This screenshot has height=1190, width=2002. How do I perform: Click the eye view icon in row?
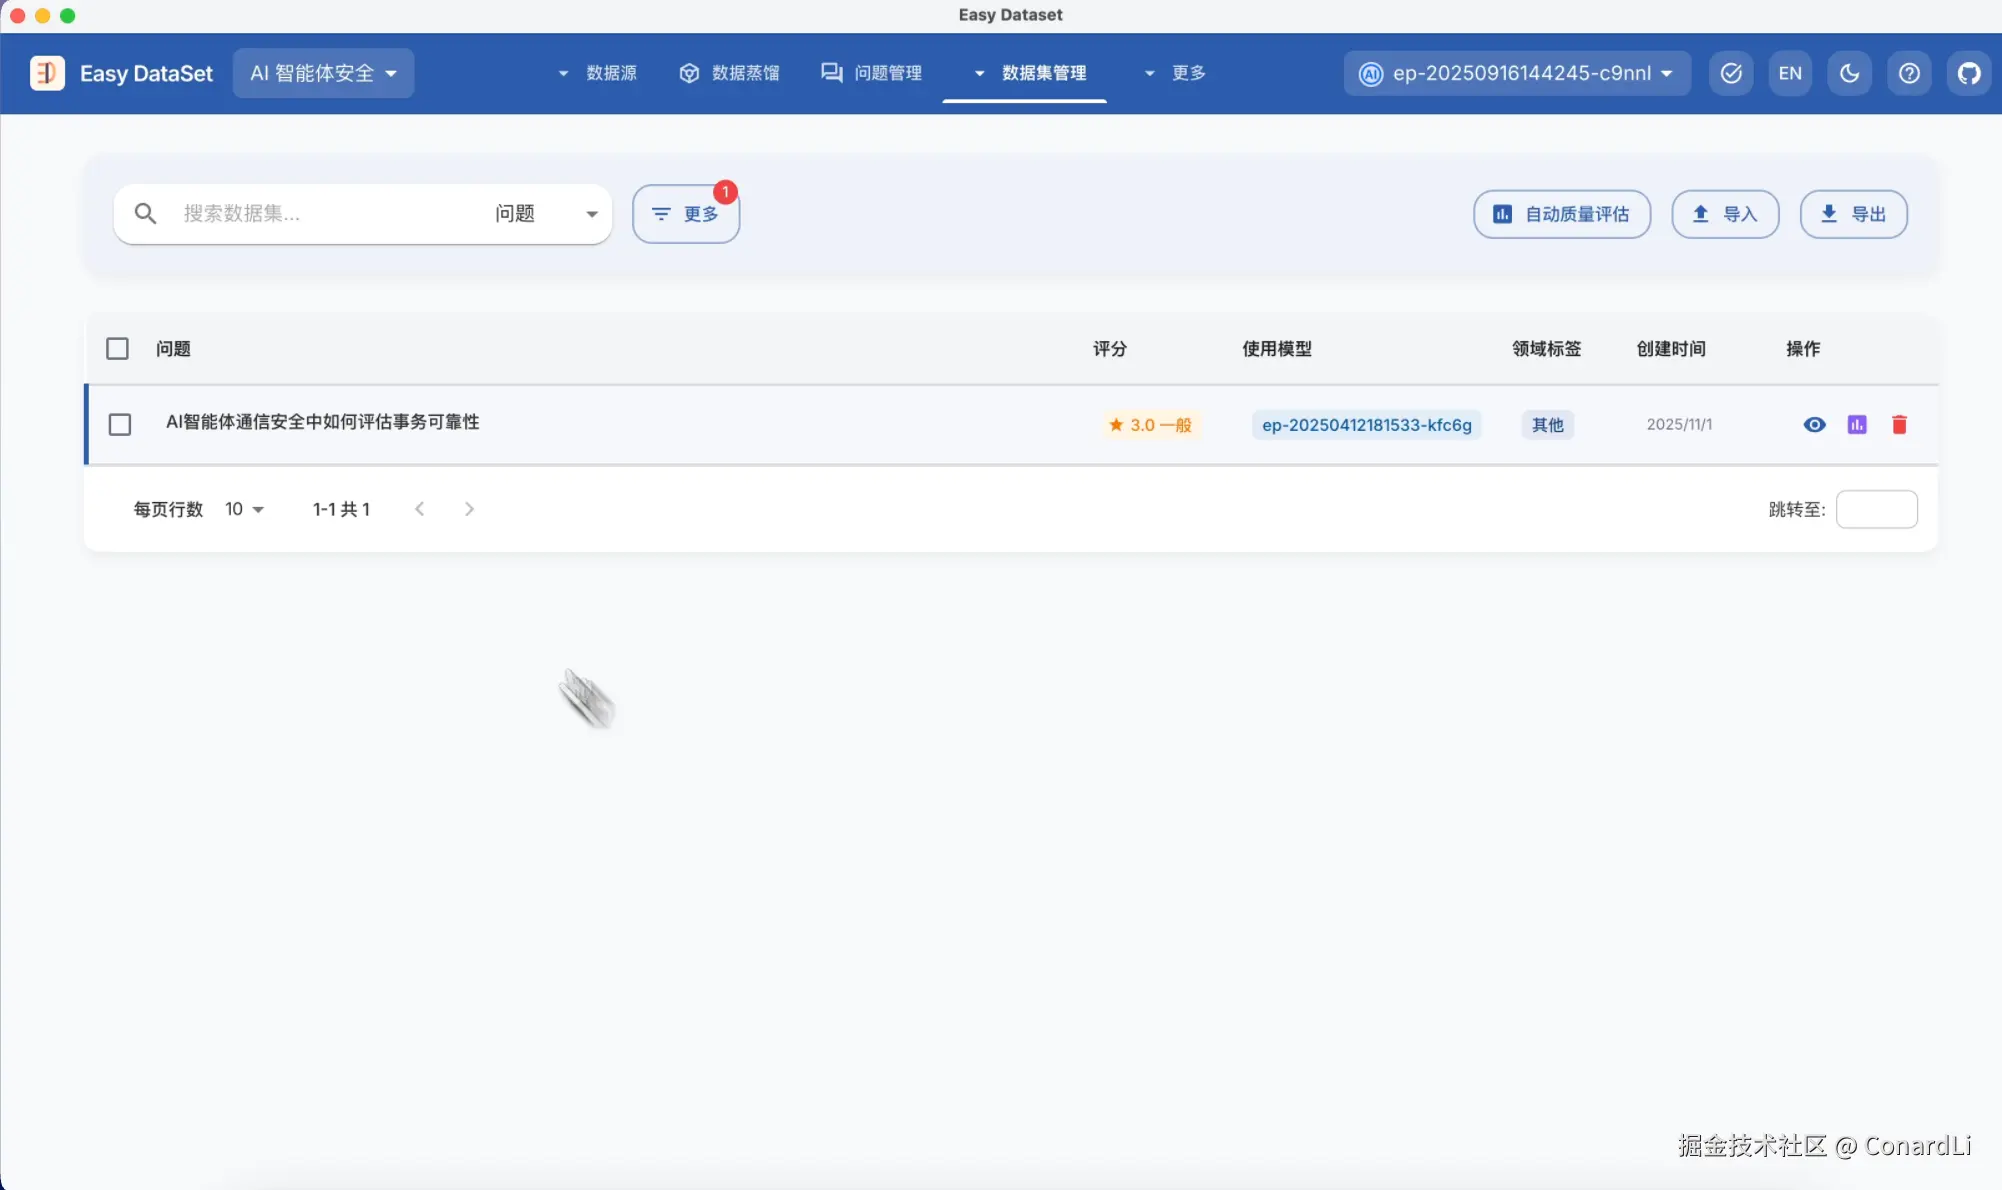tap(1814, 425)
